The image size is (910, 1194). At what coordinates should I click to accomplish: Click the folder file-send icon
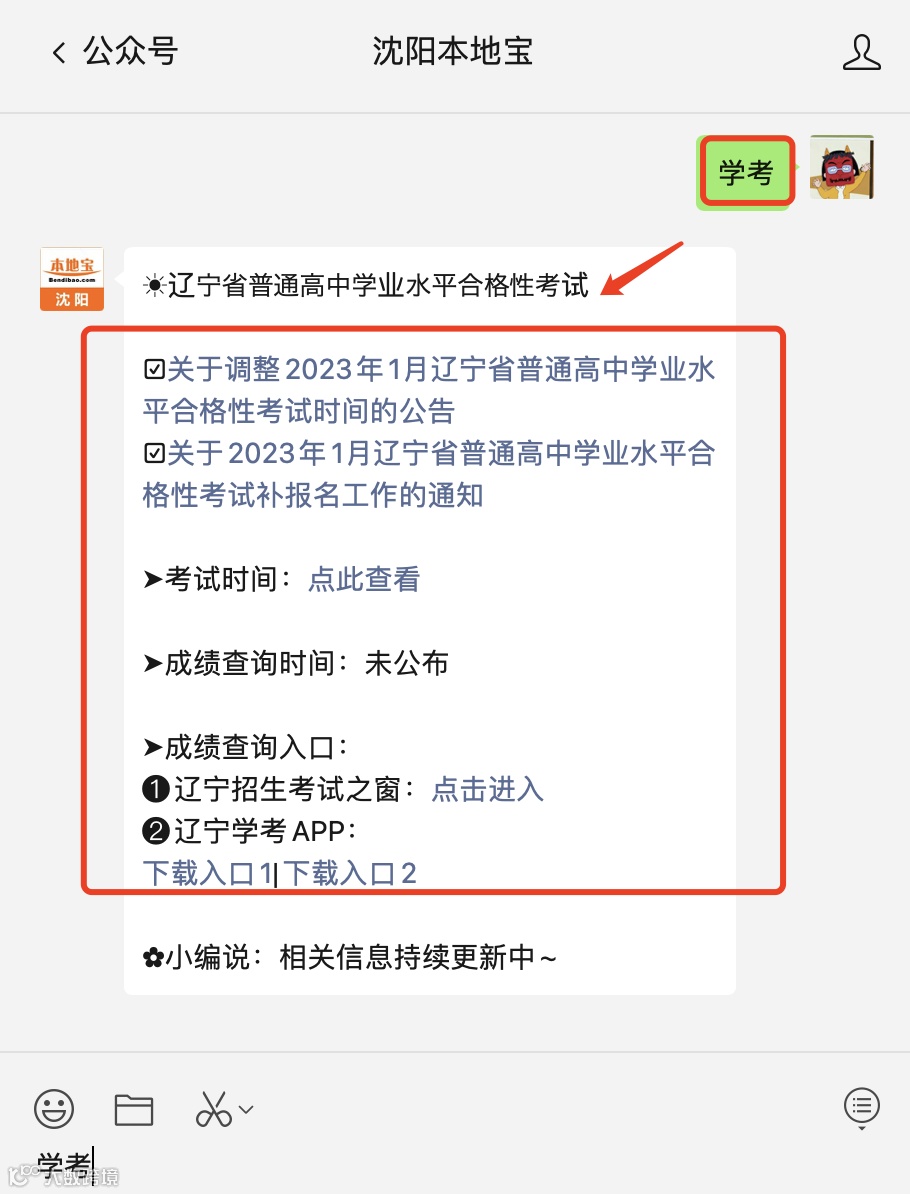click(x=134, y=1109)
